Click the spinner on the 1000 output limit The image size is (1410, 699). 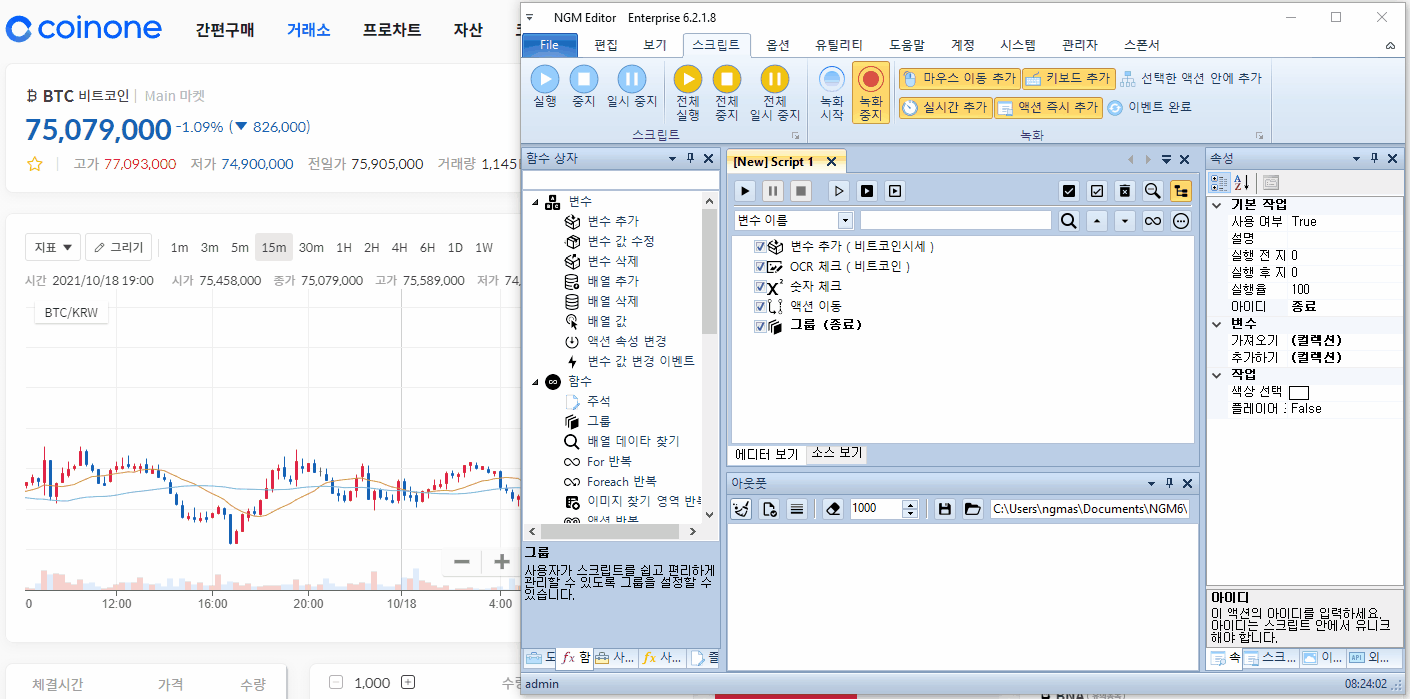[x=910, y=509]
